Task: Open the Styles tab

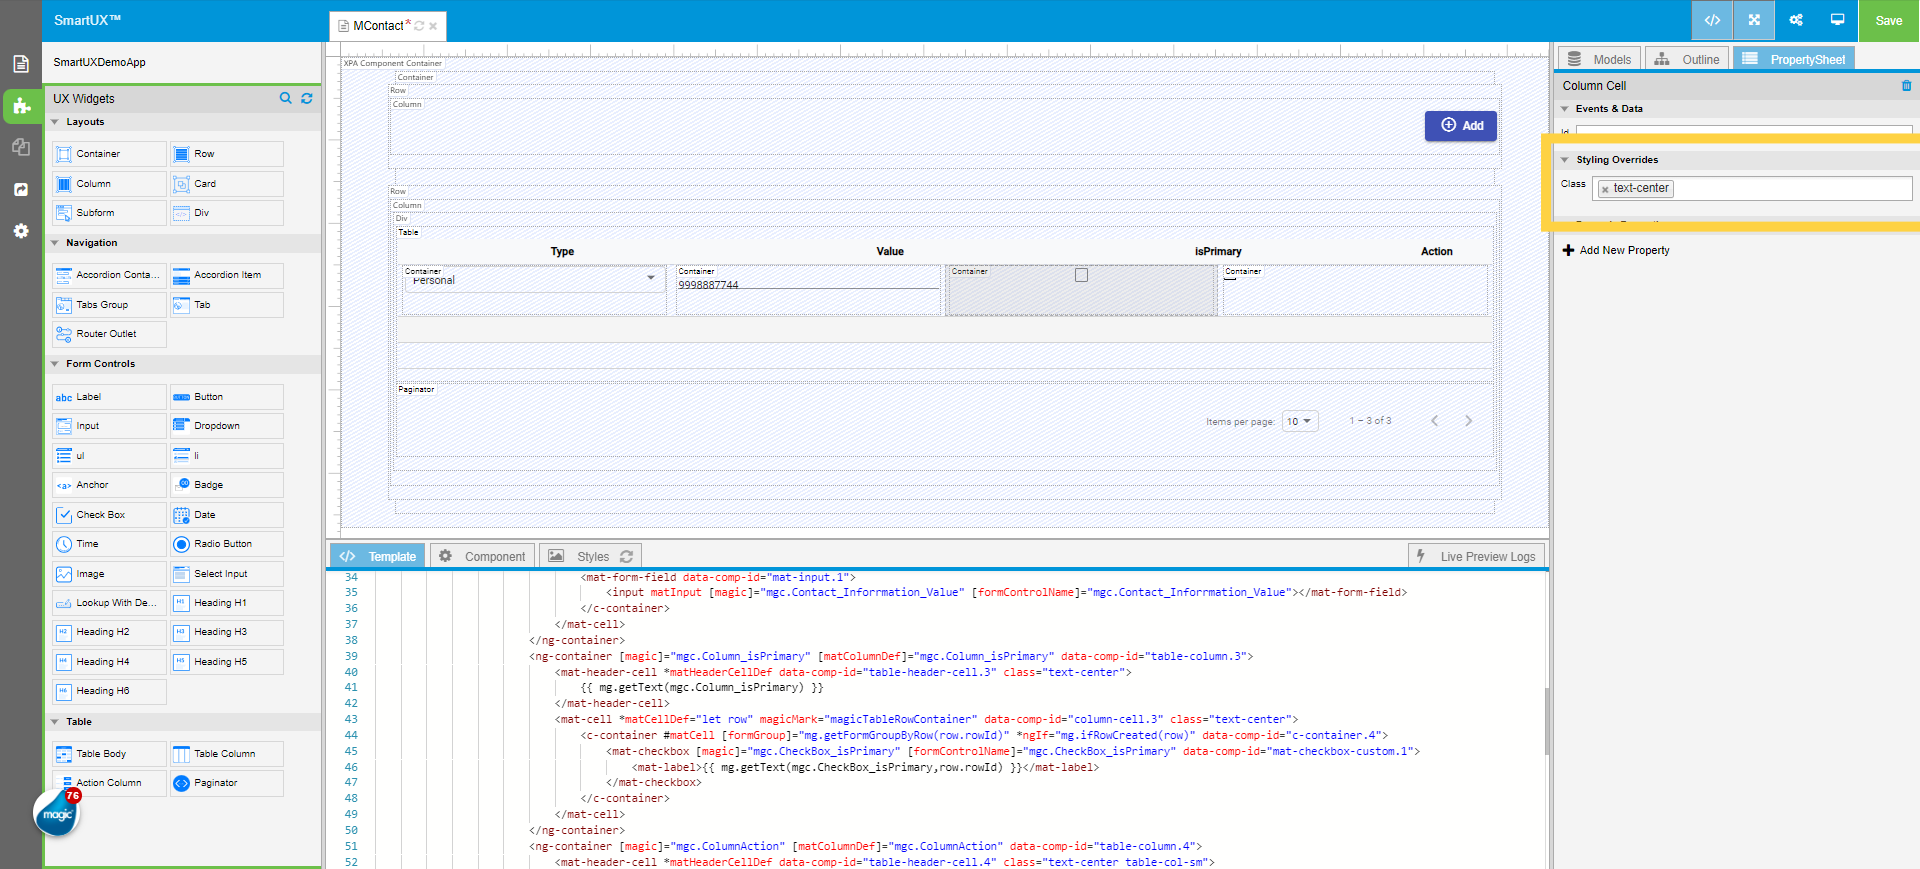Action: click(x=591, y=556)
